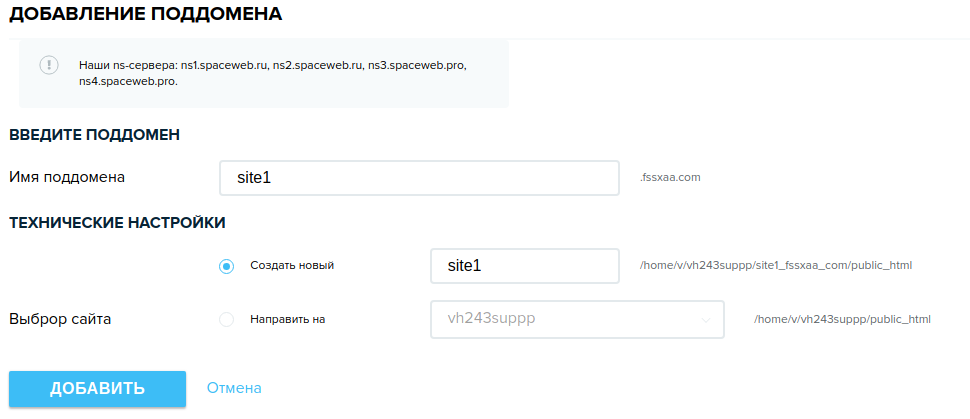Click the "ДОБАВЛЕНИЕ ПОДДОМЕНА" page heading
This screenshot has width=970, height=419.
145,14
